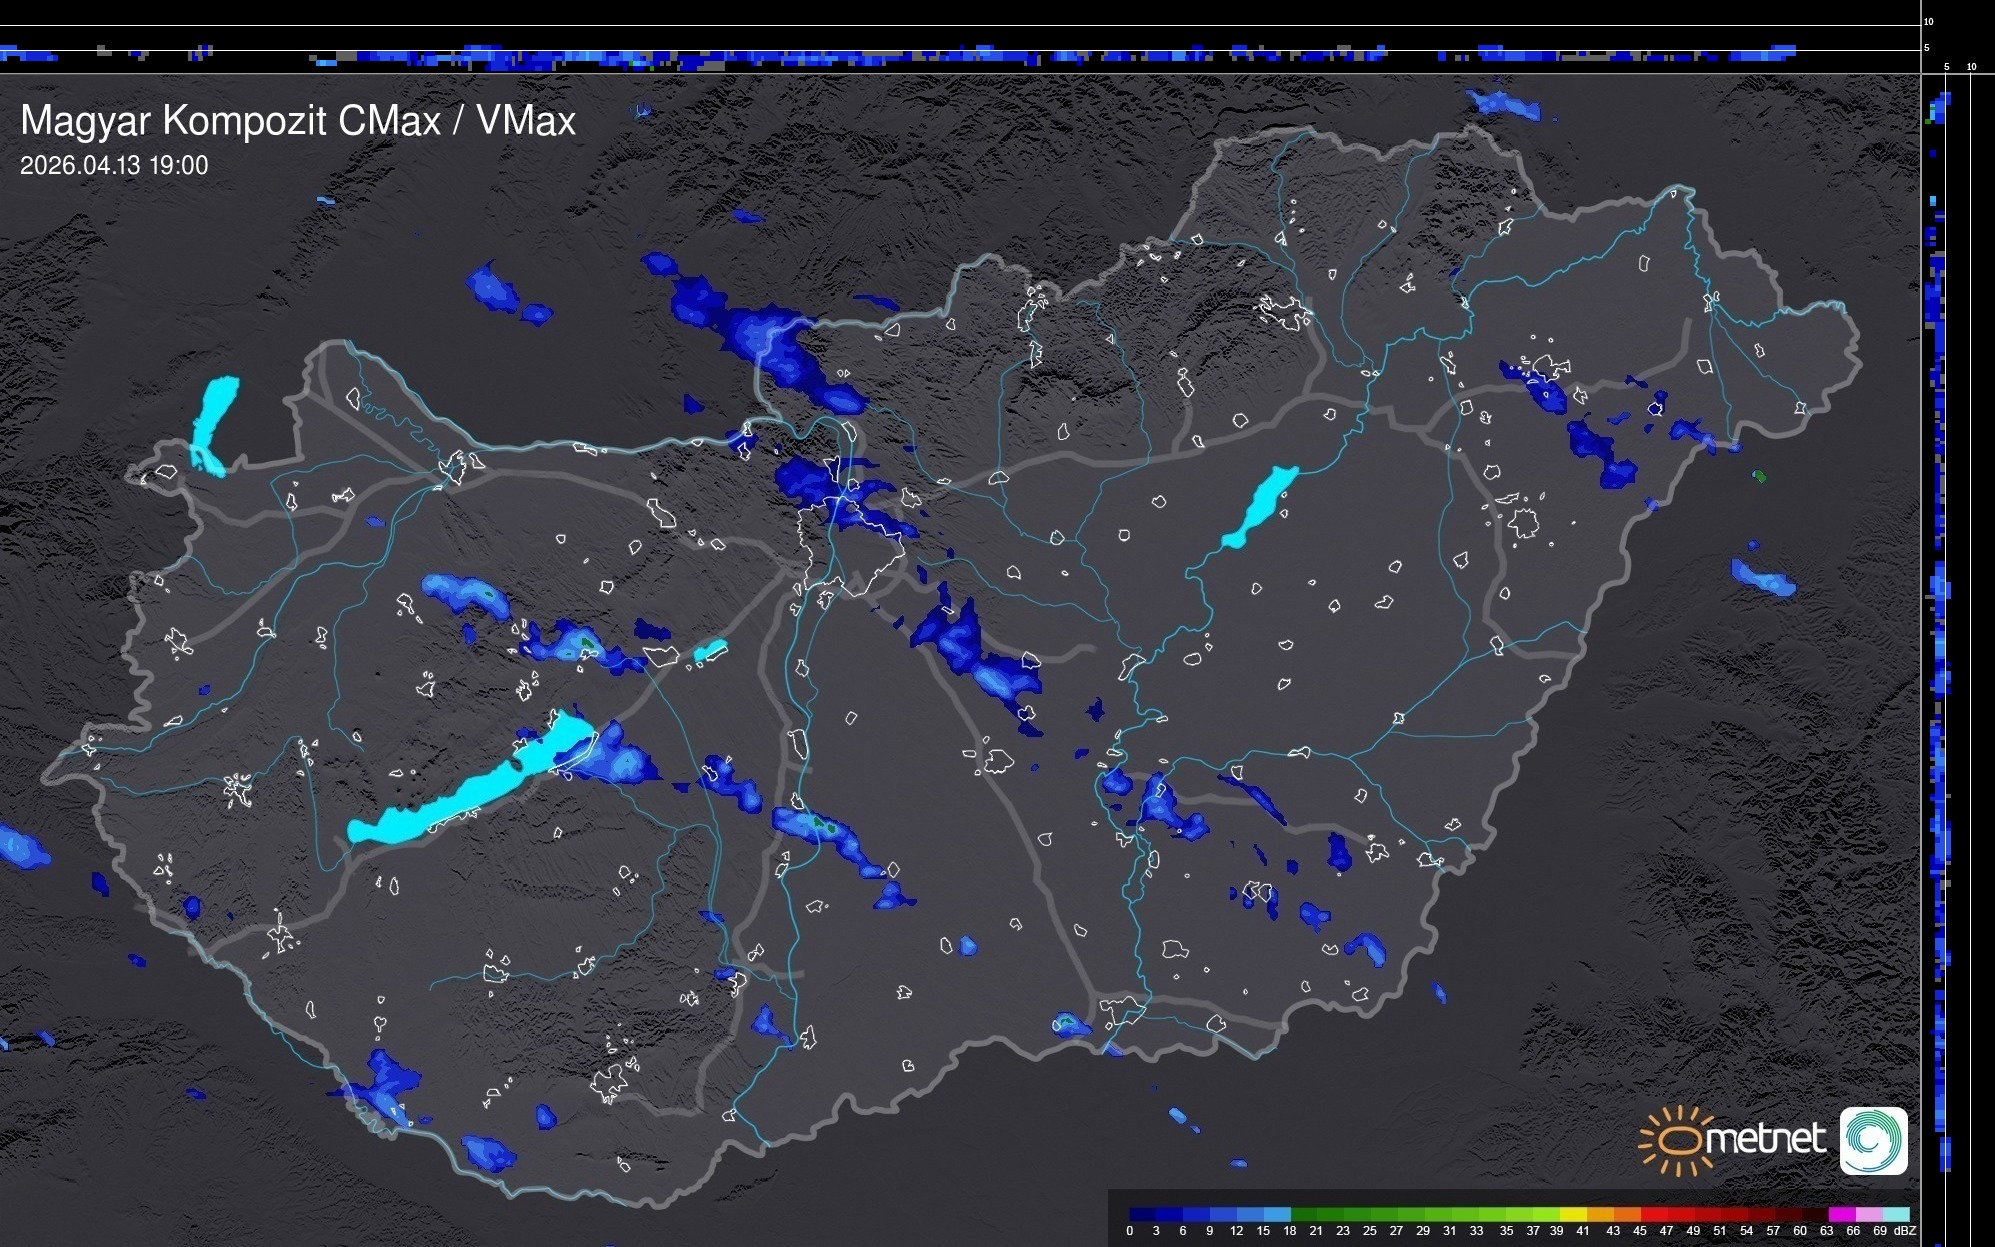Click the Magyar Kompozit CMax / VMax title
Screen dimensions: 1995x1247
[x=298, y=121]
